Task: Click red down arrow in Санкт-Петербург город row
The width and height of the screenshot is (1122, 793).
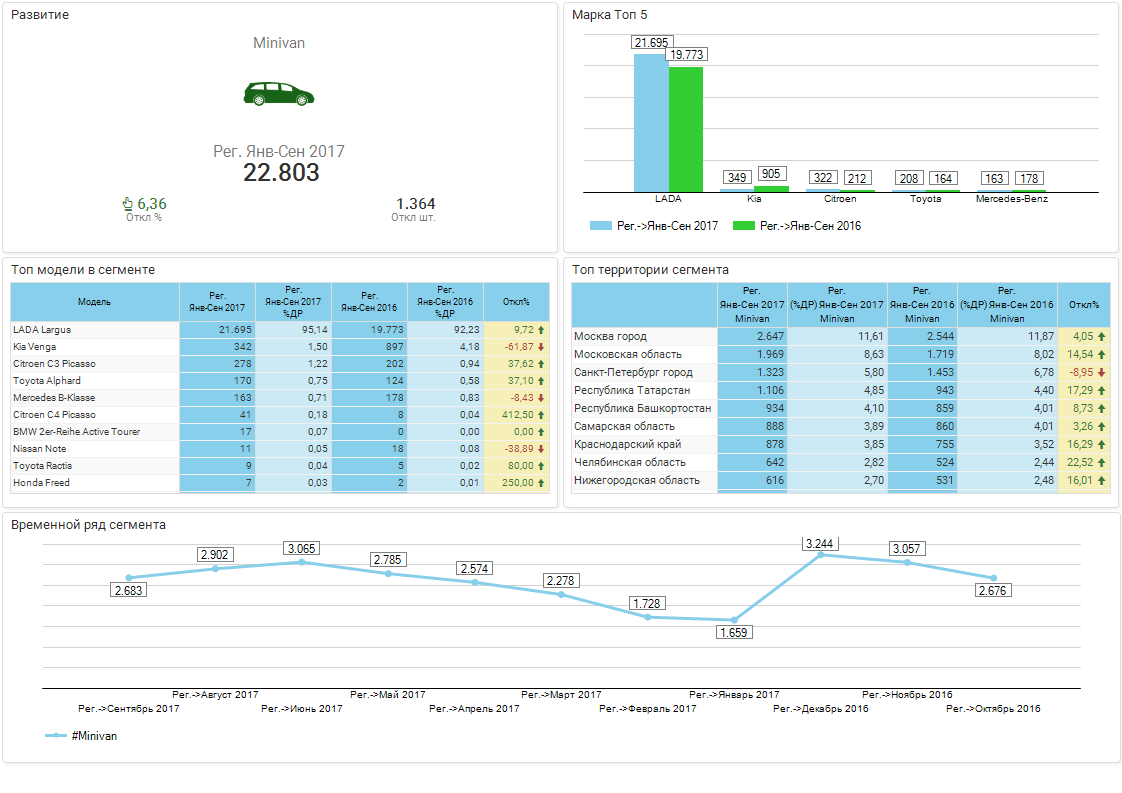Action: pyautogui.click(x=1101, y=372)
